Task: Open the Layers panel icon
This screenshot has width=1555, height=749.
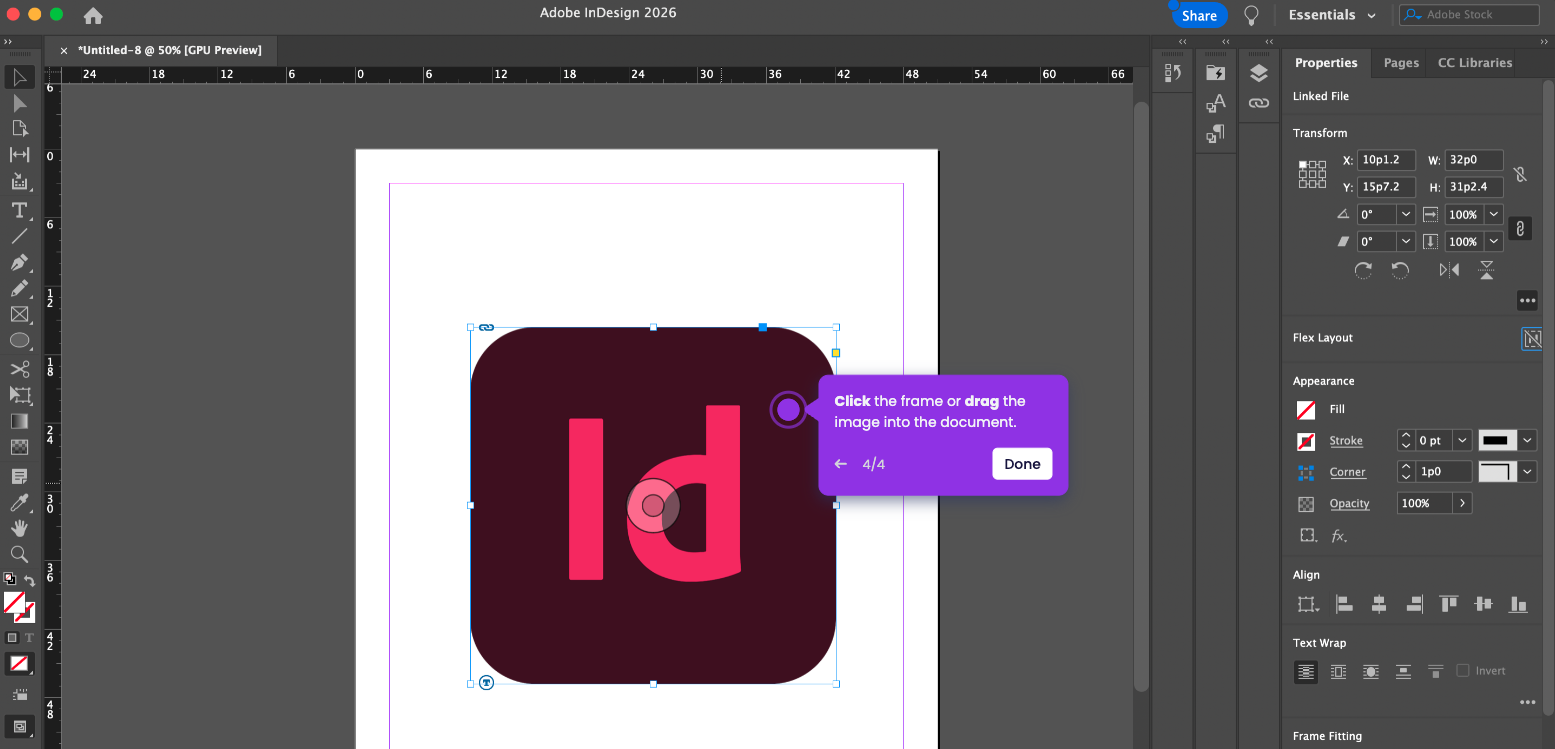Action: (1259, 73)
